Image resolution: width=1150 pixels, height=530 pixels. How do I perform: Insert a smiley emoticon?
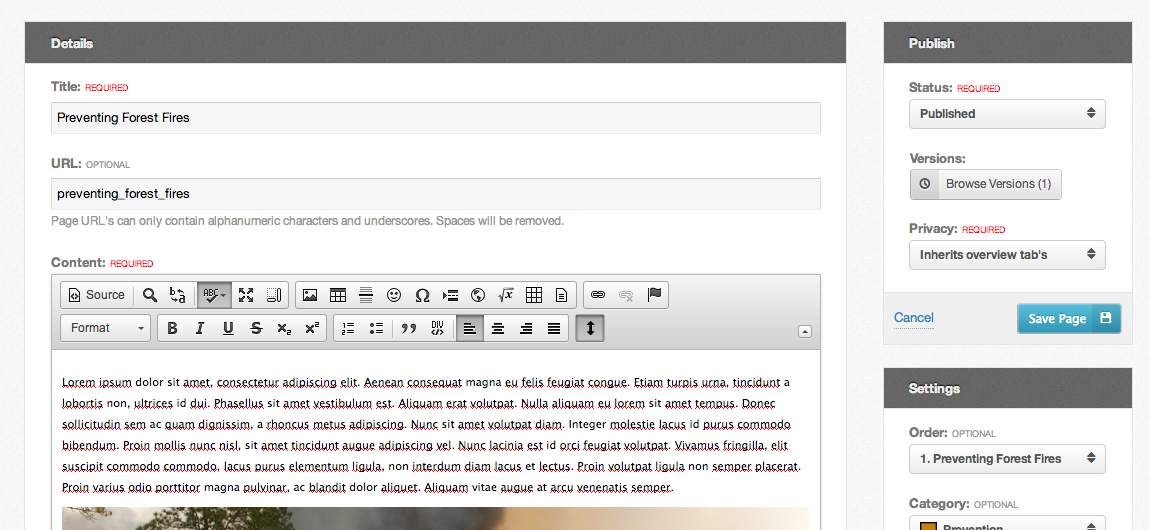click(x=394, y=295)
